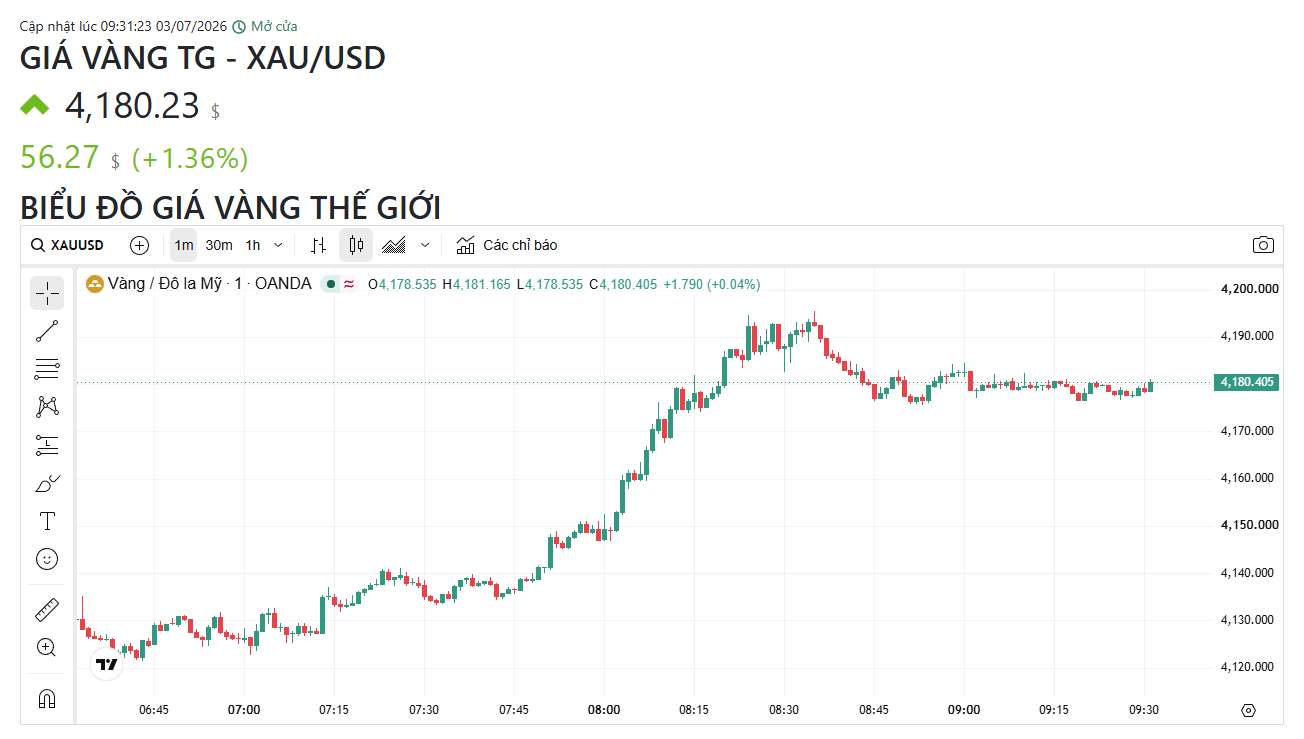The height and width of the screenshot is (739, 1304).
Task: Add a symbol to compare with plus button
Action: click(140, 245)
